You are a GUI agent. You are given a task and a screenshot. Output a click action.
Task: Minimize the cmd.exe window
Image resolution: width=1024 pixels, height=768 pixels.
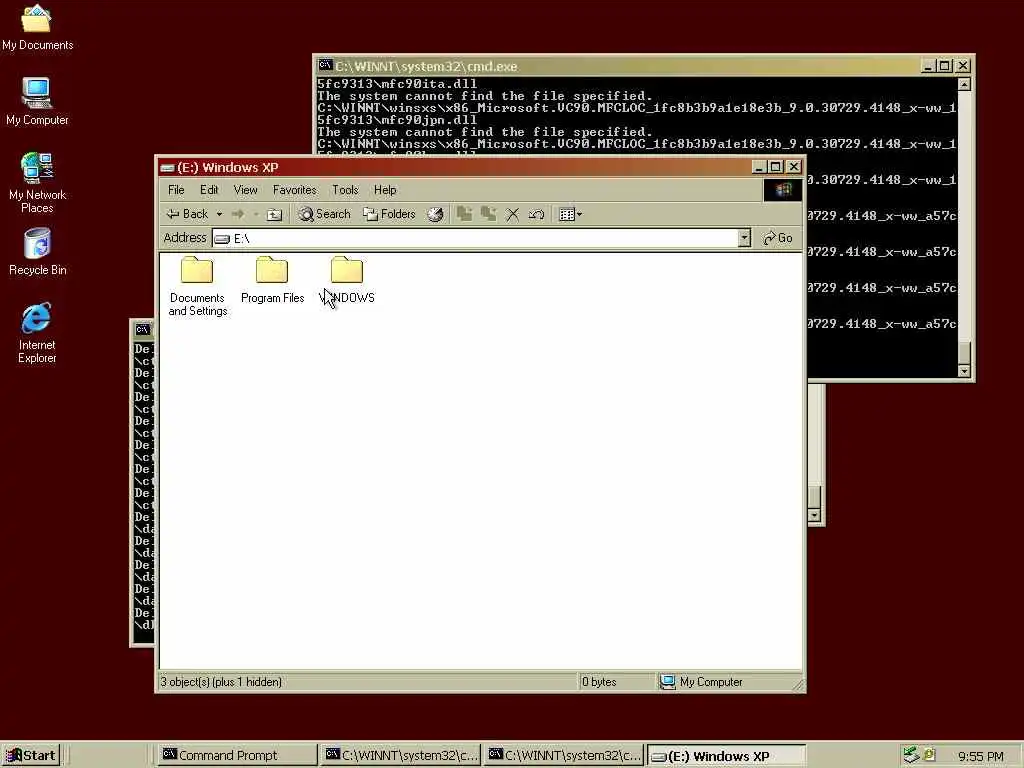tap(927, 66)
